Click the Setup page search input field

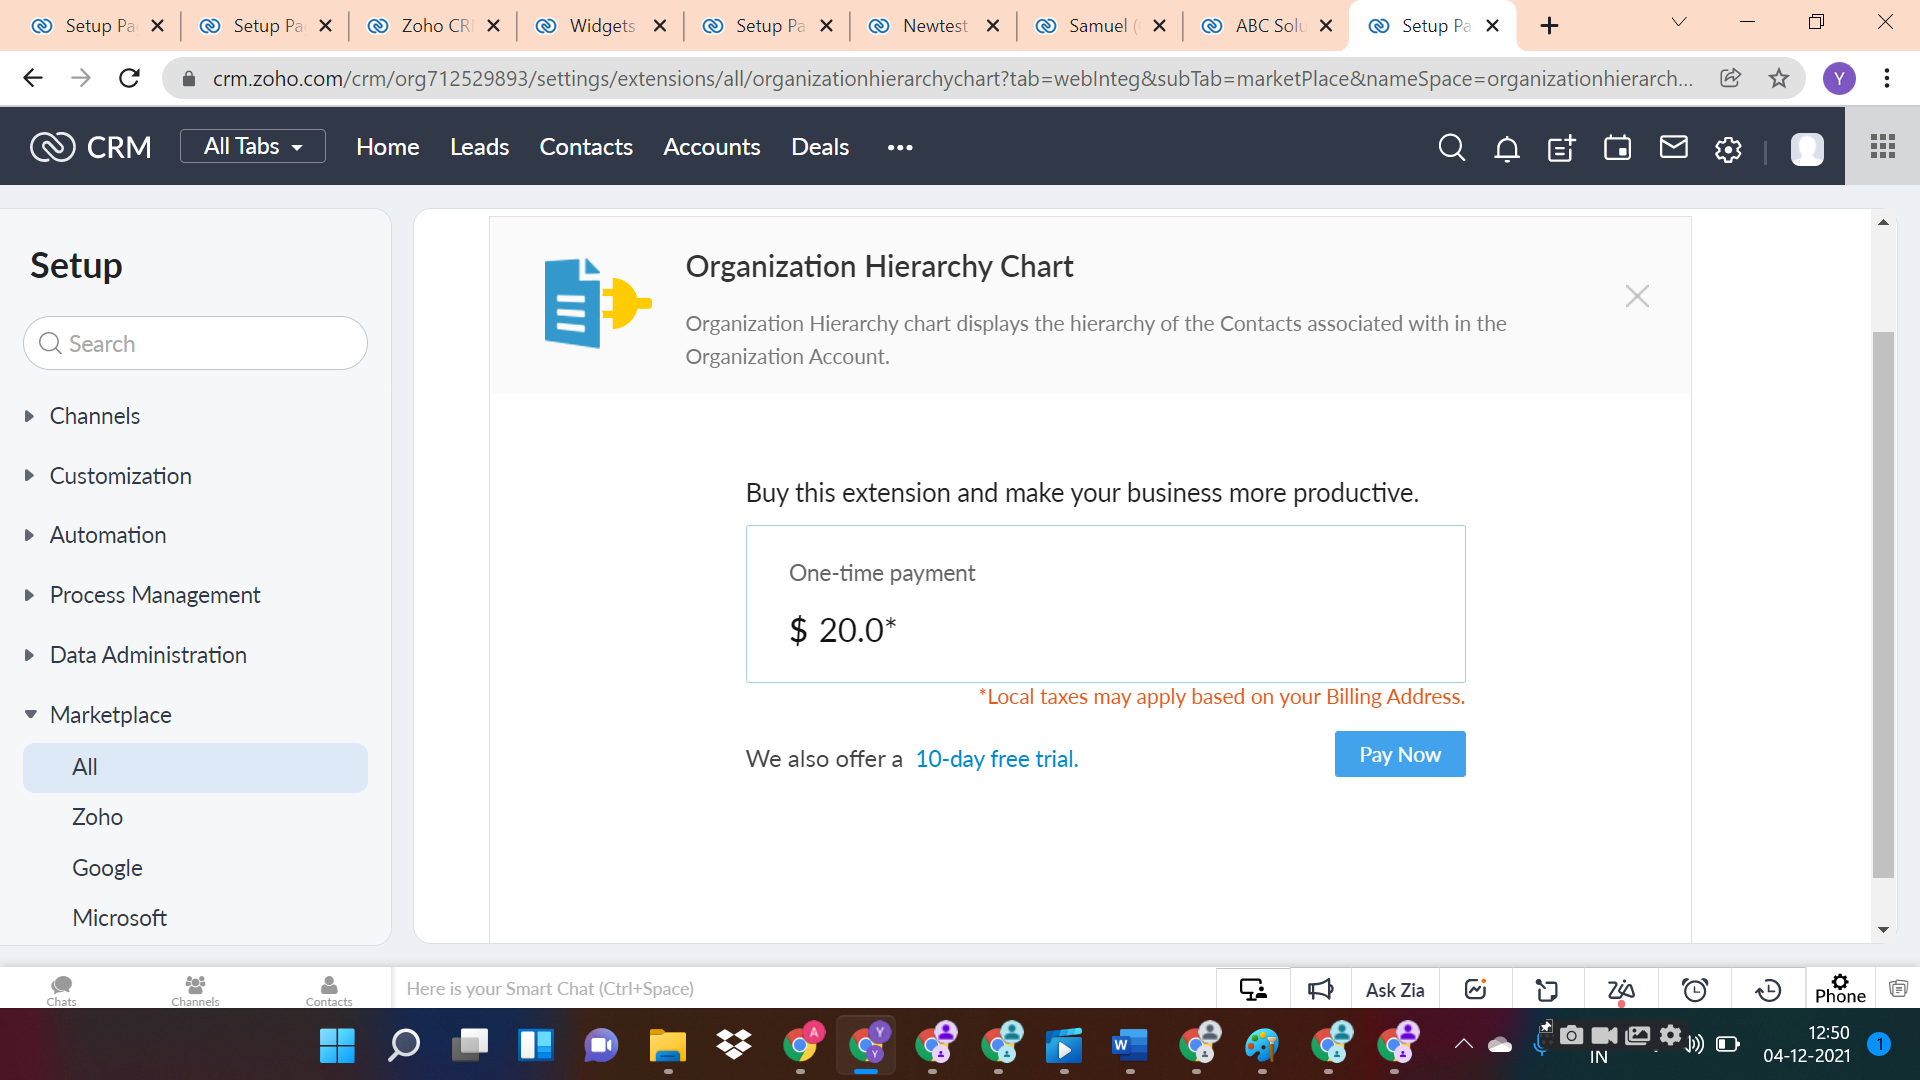pyautogui.click(x=198, y=343)
